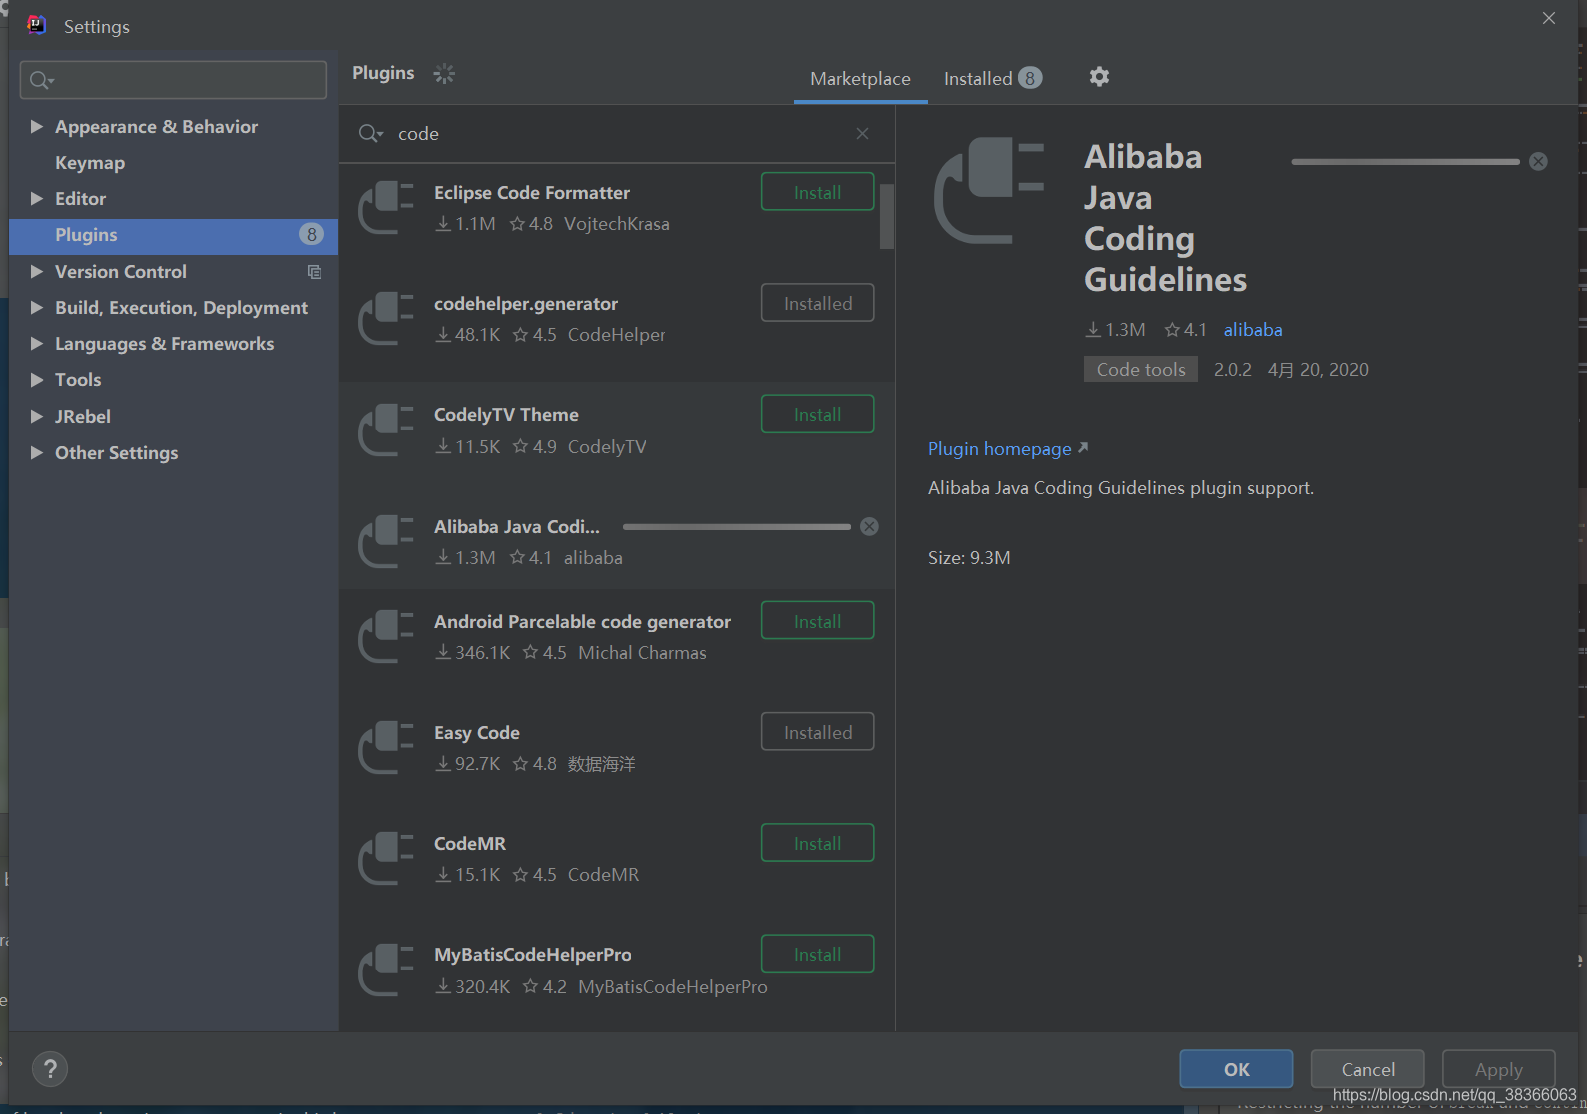Click the settings search magnifier icon

pos(41,80)
